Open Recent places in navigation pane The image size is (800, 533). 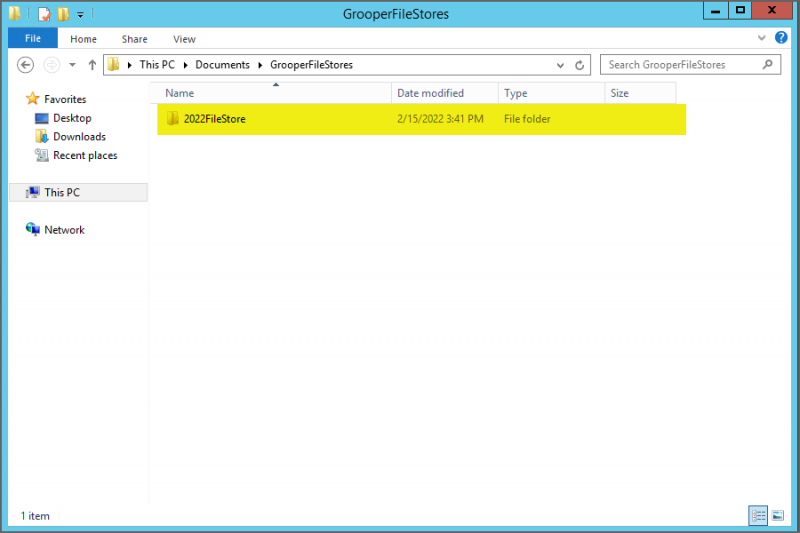(85, 156)
